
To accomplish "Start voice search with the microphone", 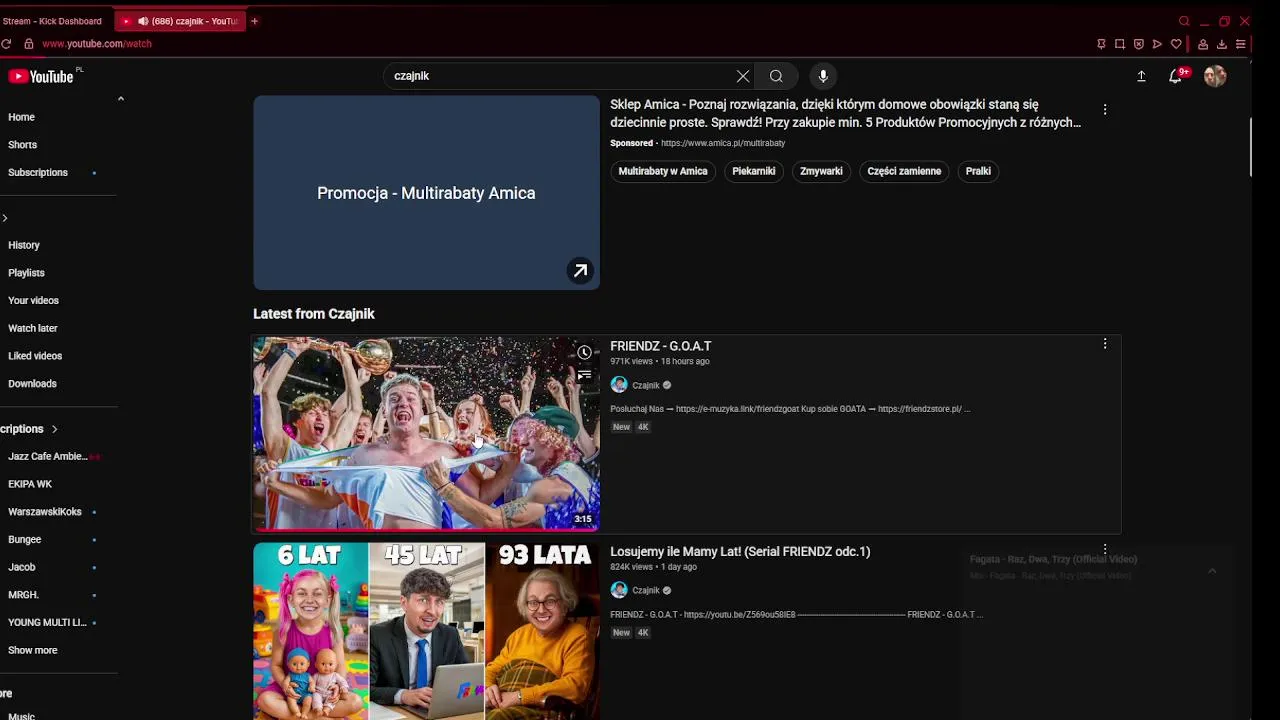I will coord(823,76).
